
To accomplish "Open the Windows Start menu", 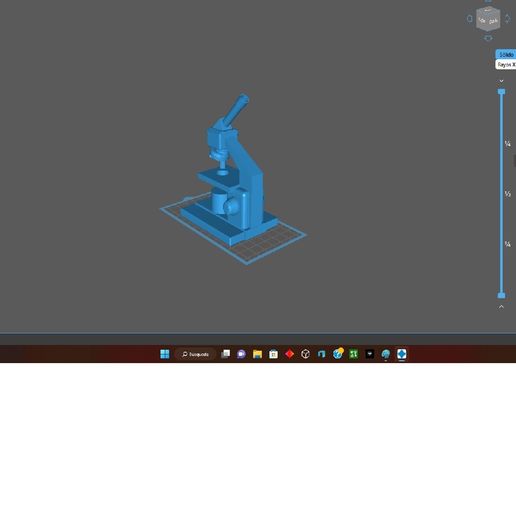I will [165, 354].
